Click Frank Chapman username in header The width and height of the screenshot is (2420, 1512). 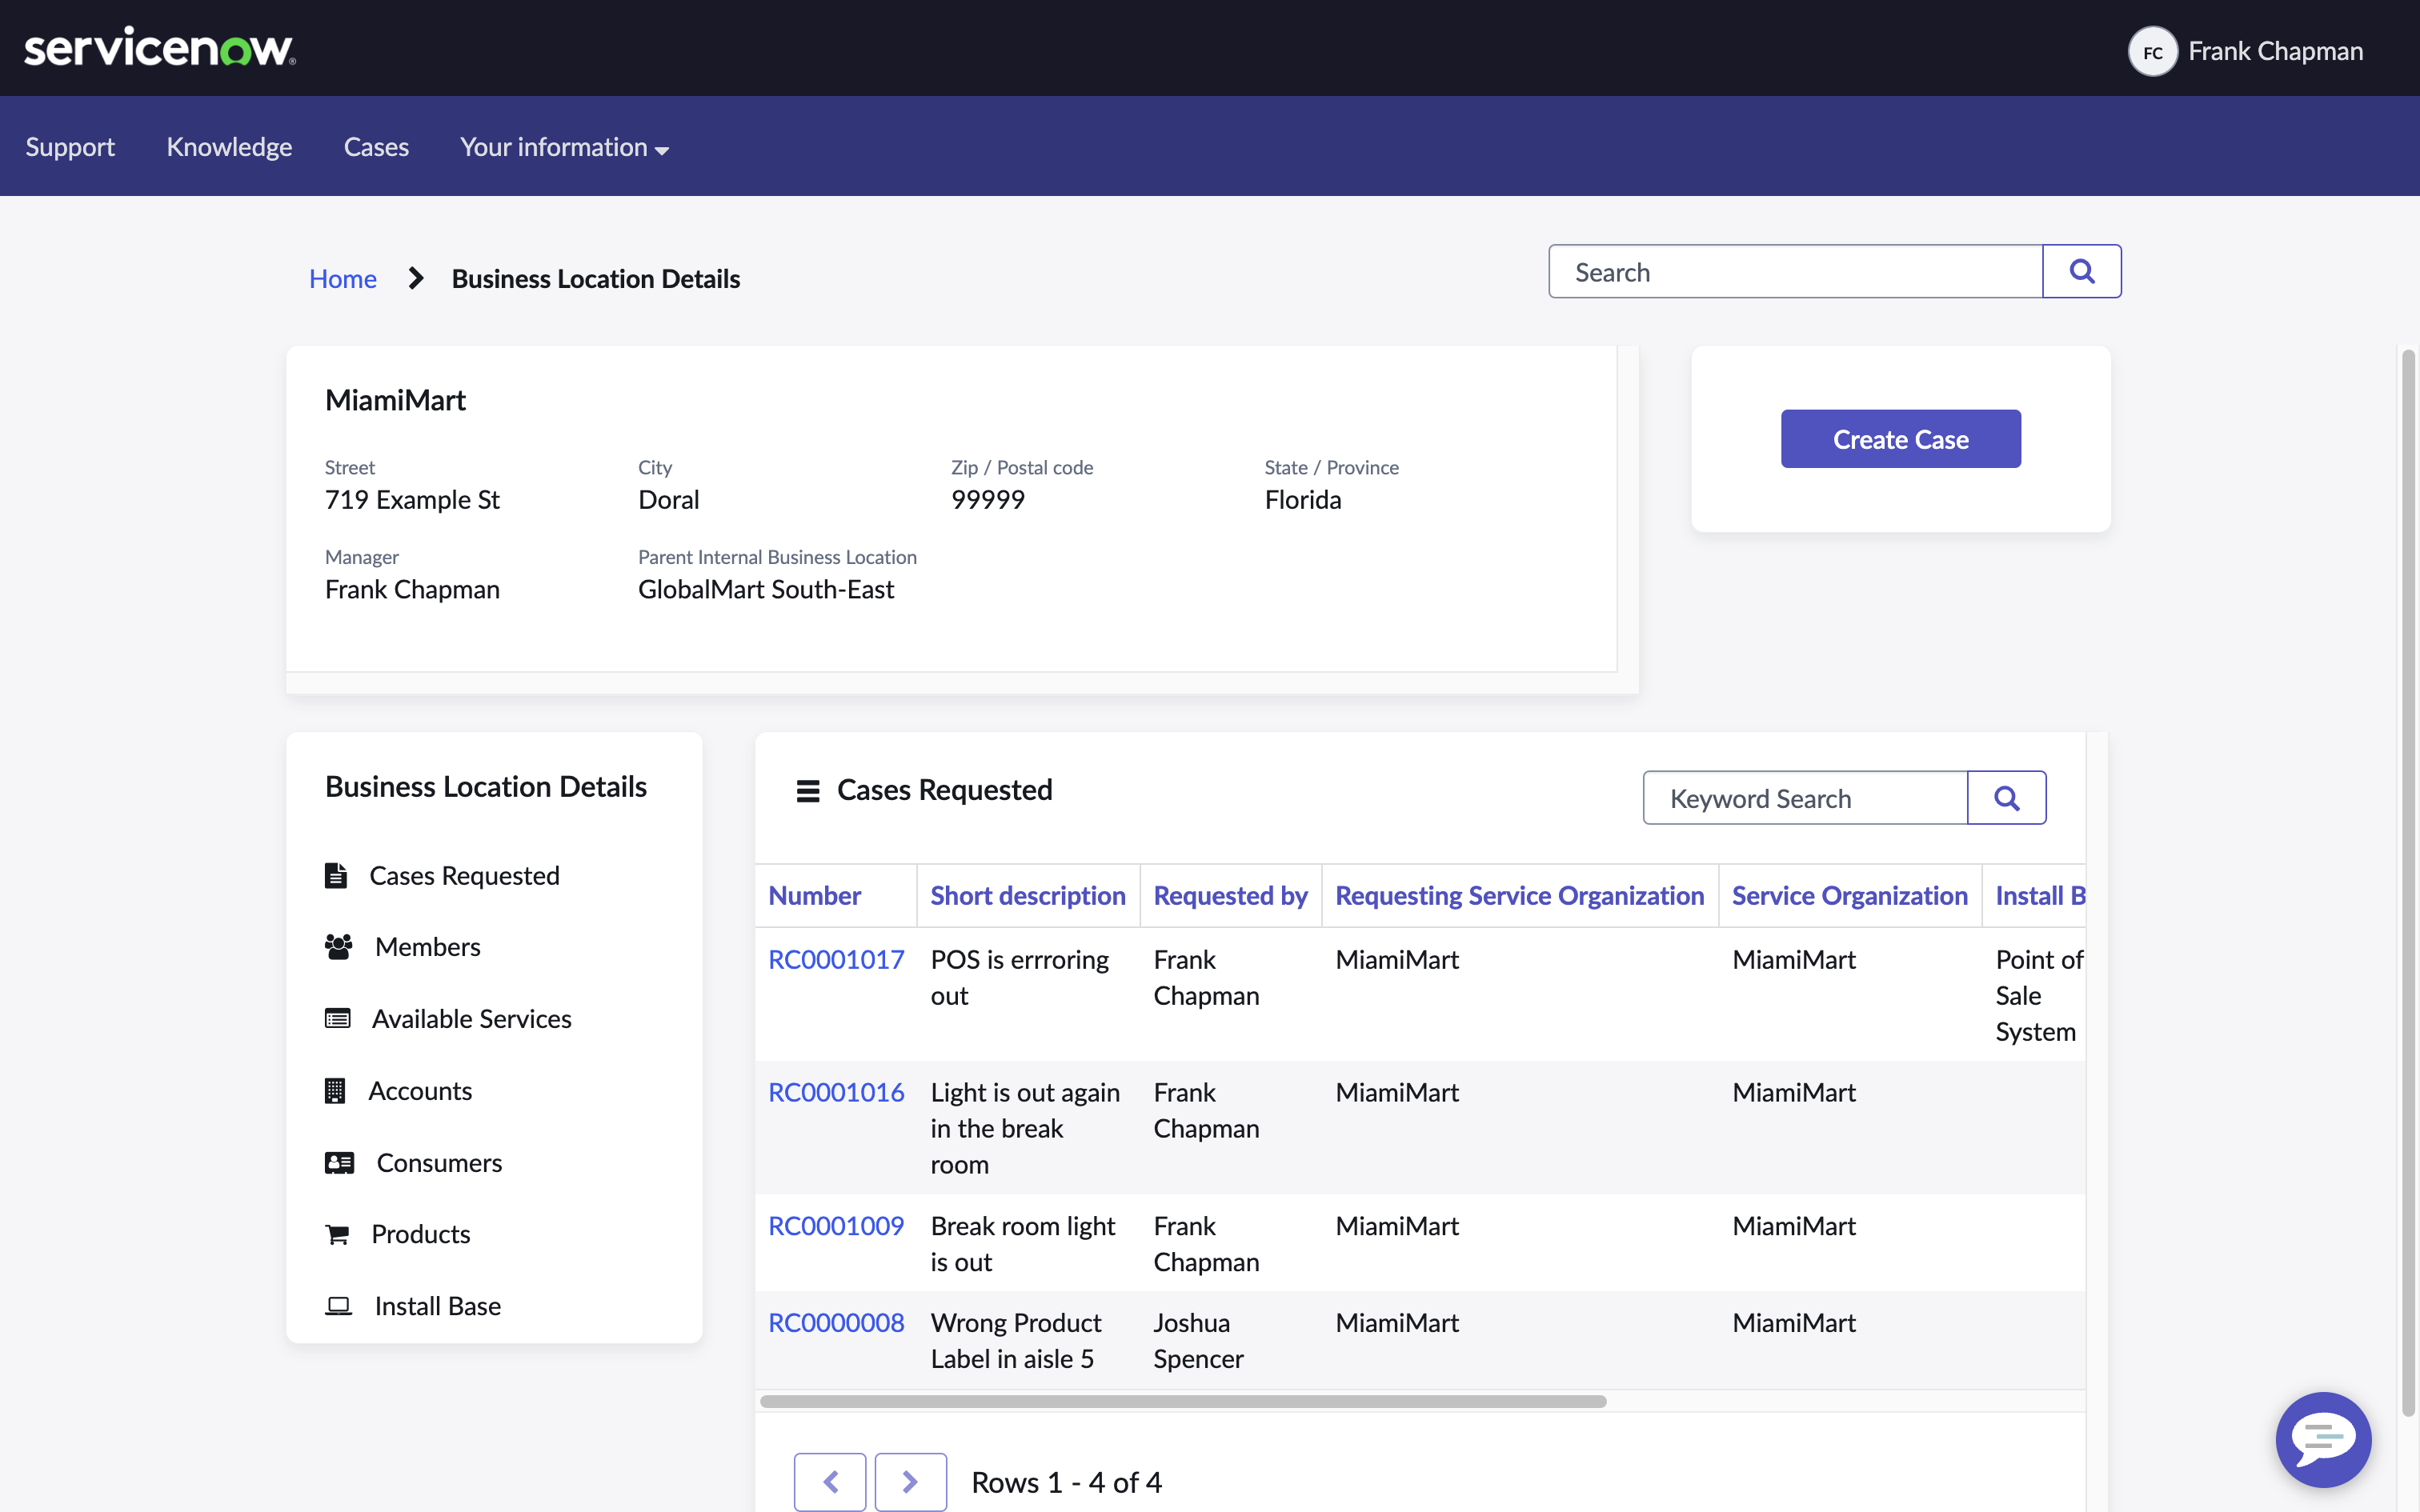click(2275, 51)
